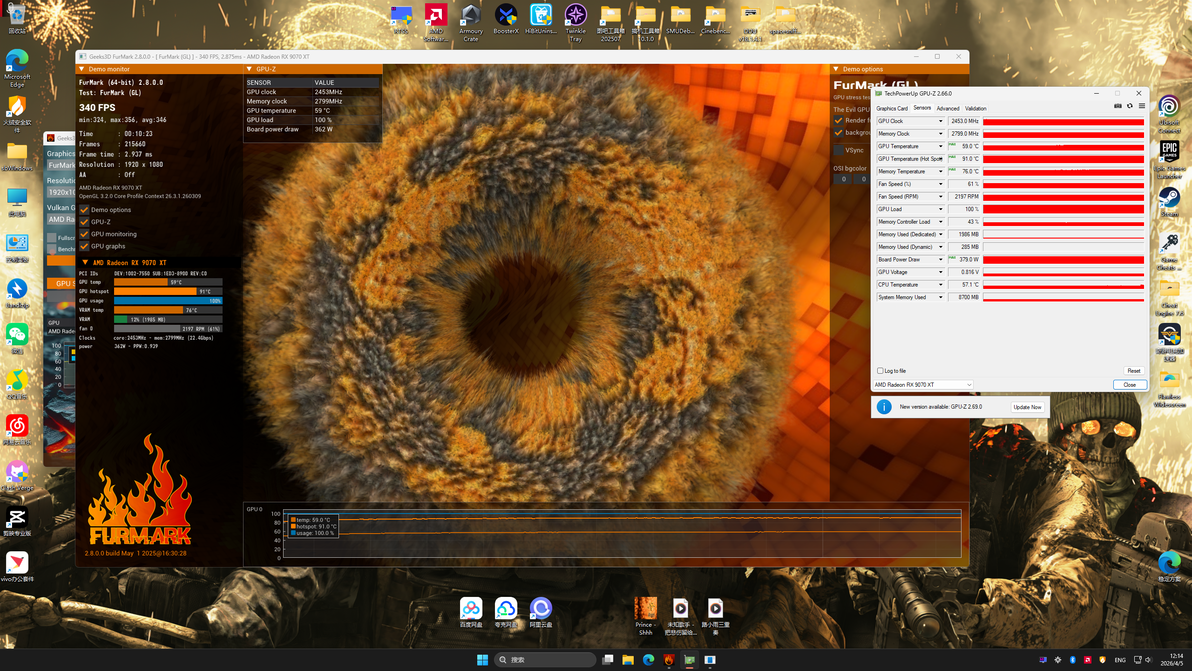Click the first OSI bgcolor value field
The width and height of the screenshot is (1192, 671).
[x=844, y=179]
